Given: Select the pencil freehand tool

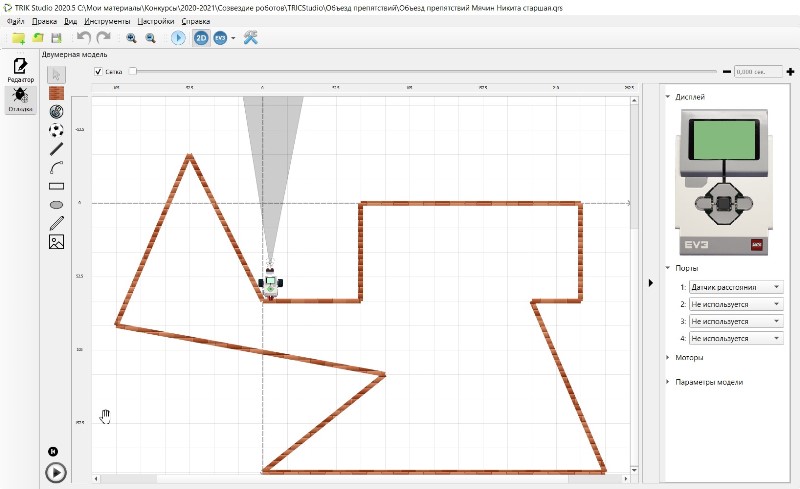Looking at the screenshot, I should [57, 223].
